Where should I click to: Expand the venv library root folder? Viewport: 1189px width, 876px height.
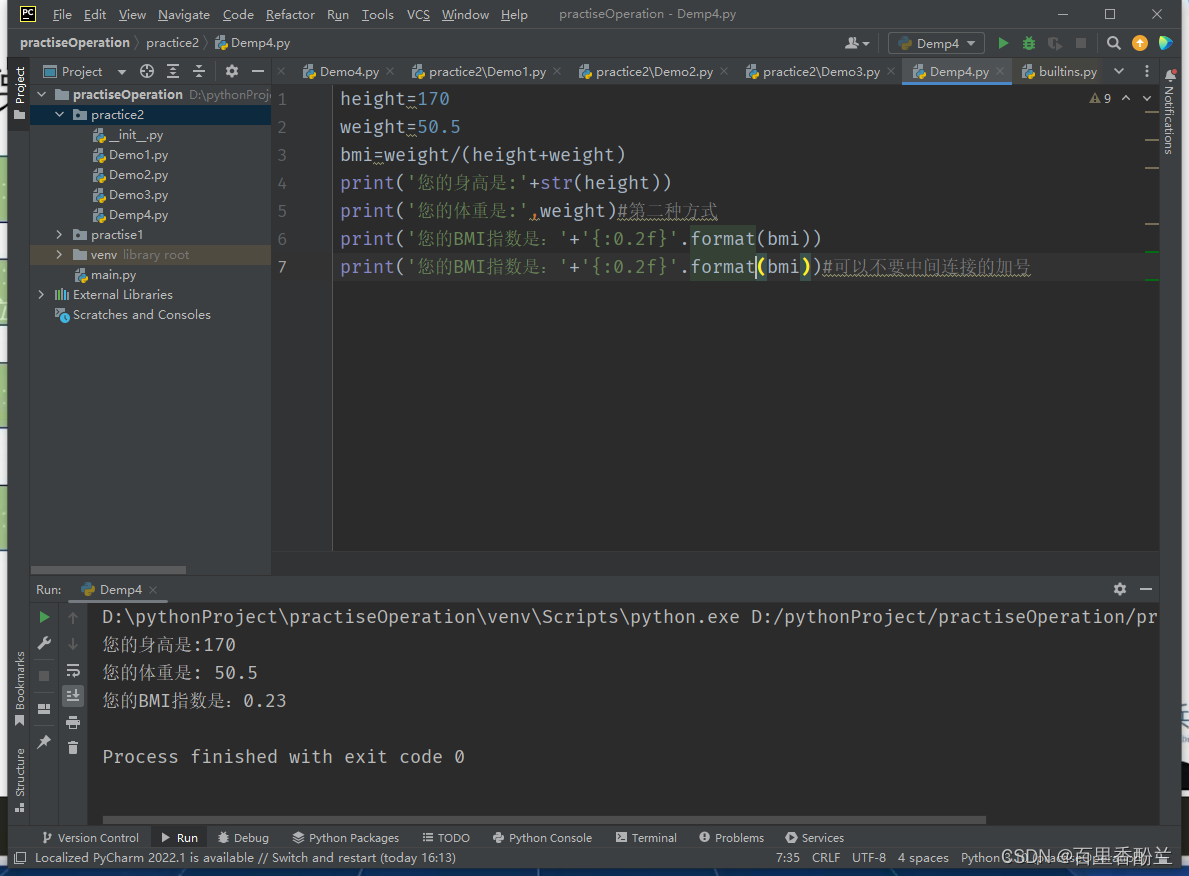[x=60, y=255]
